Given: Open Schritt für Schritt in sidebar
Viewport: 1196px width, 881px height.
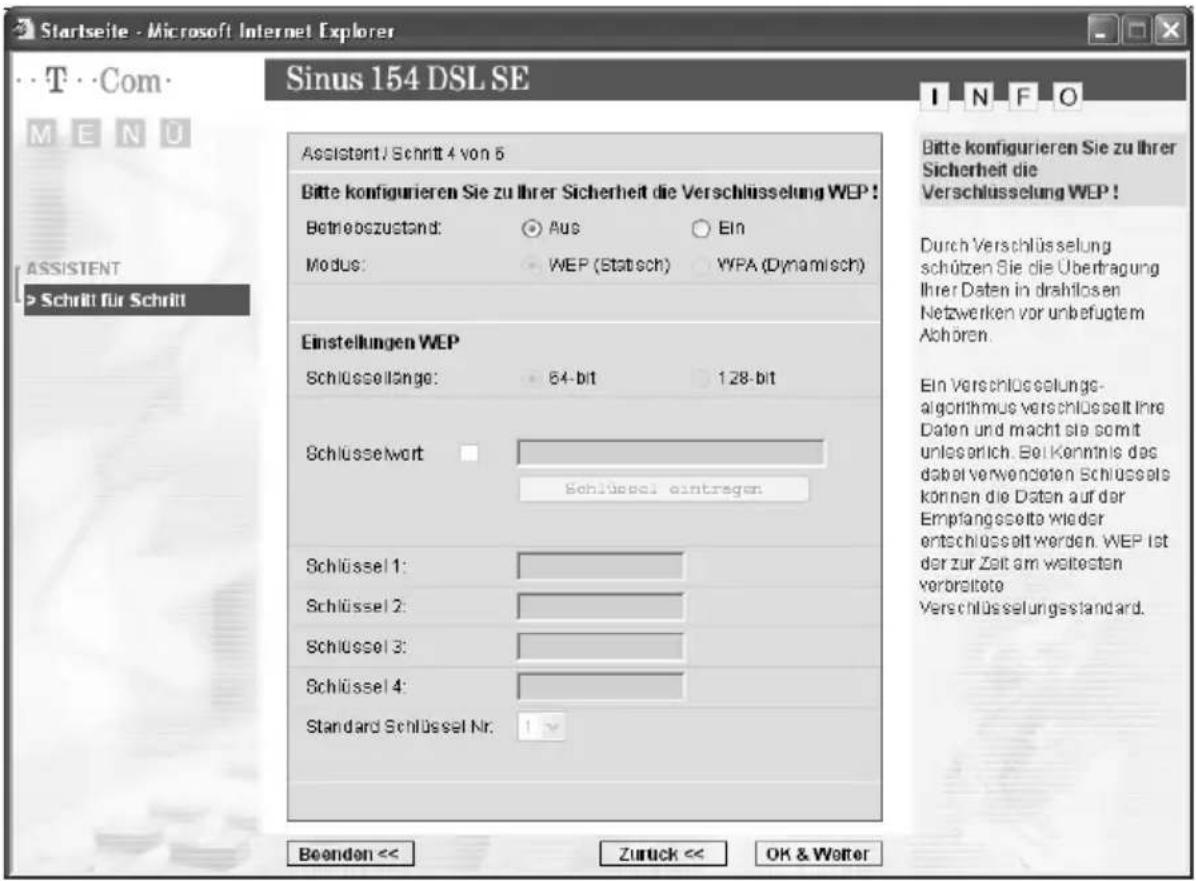Looking at the screenshot, I should (x=137, y=300).
